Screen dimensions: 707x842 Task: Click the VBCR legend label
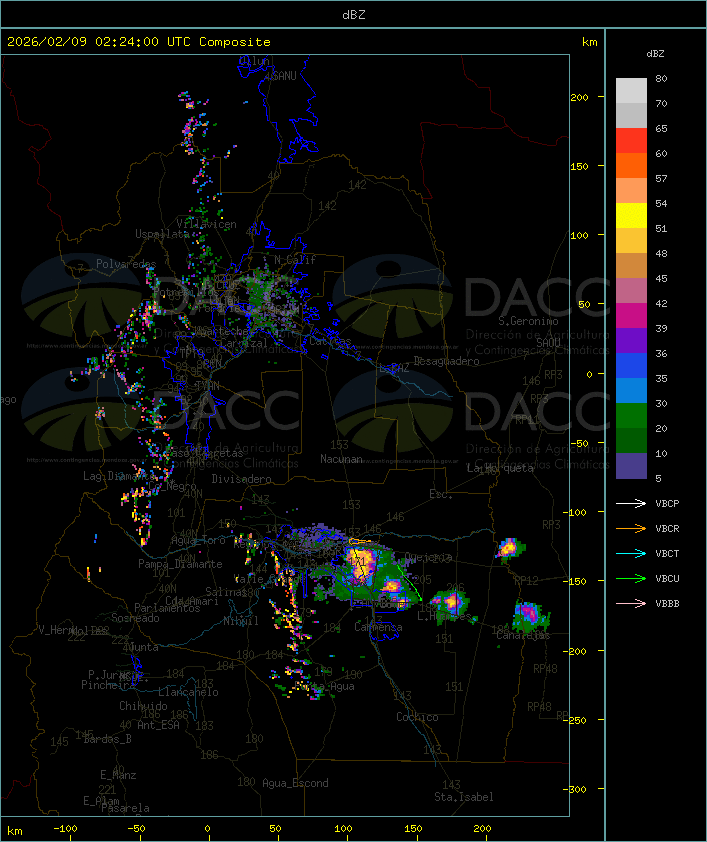pos(667,528)
